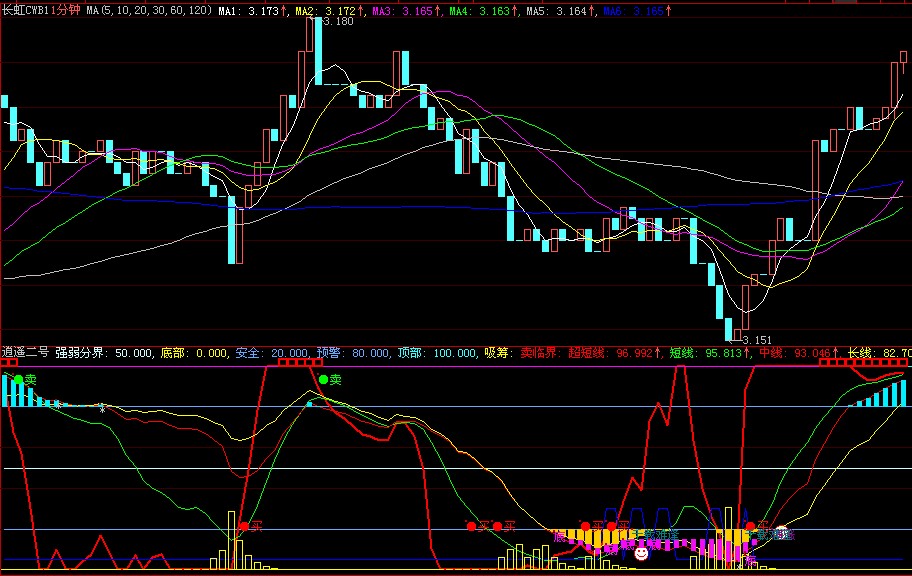Click the 3.180 high price label

tap(339, 22)
